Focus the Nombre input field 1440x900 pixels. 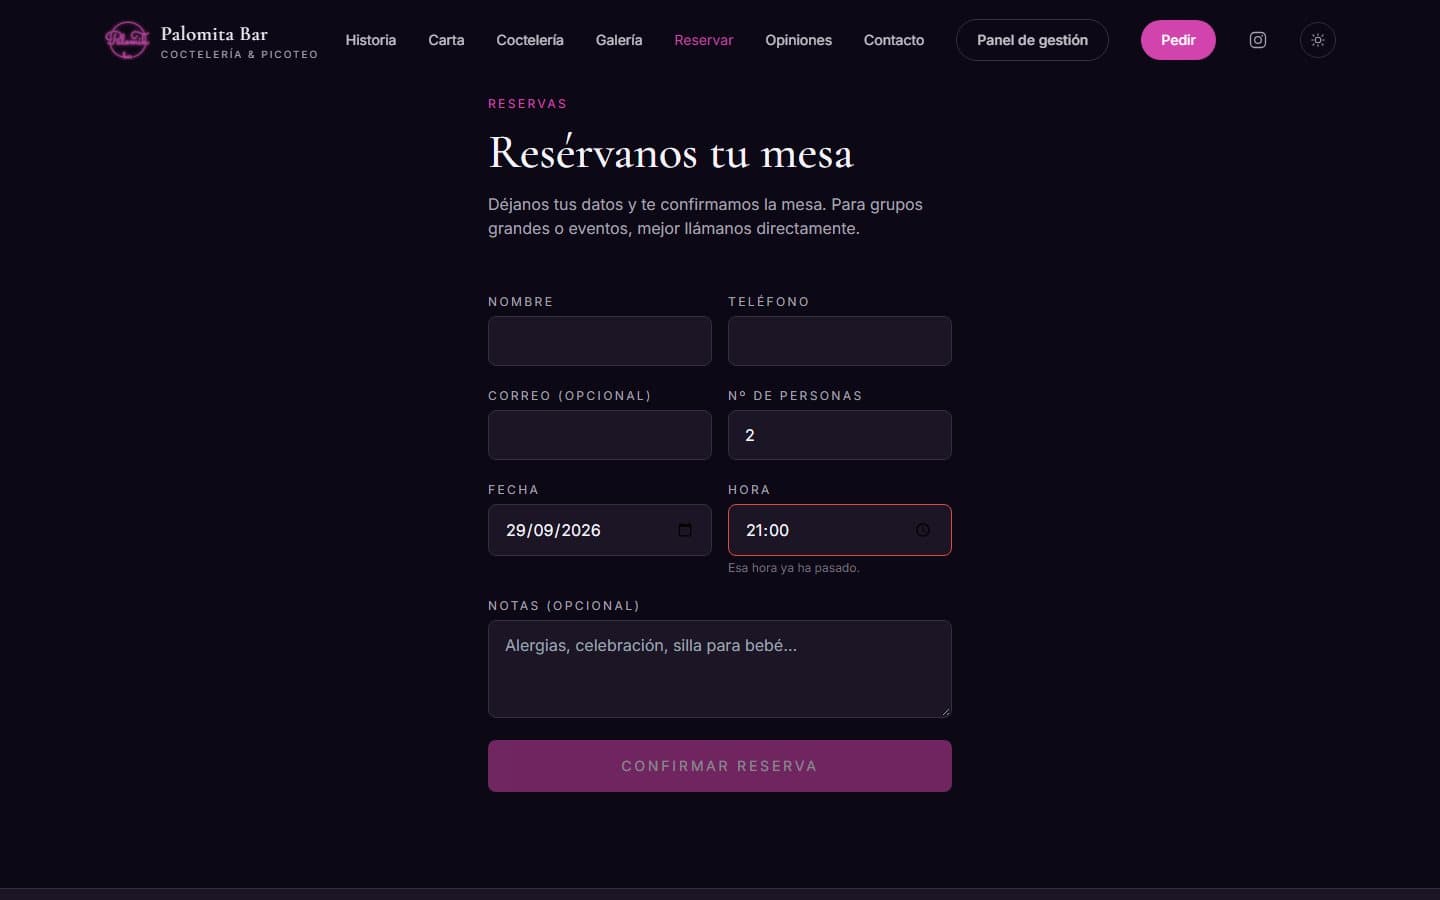coord(600,341)
